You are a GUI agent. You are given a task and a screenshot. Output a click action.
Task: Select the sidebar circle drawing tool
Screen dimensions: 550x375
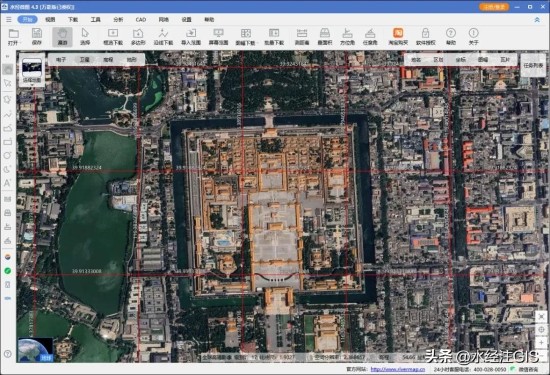[x=7, y=155]
